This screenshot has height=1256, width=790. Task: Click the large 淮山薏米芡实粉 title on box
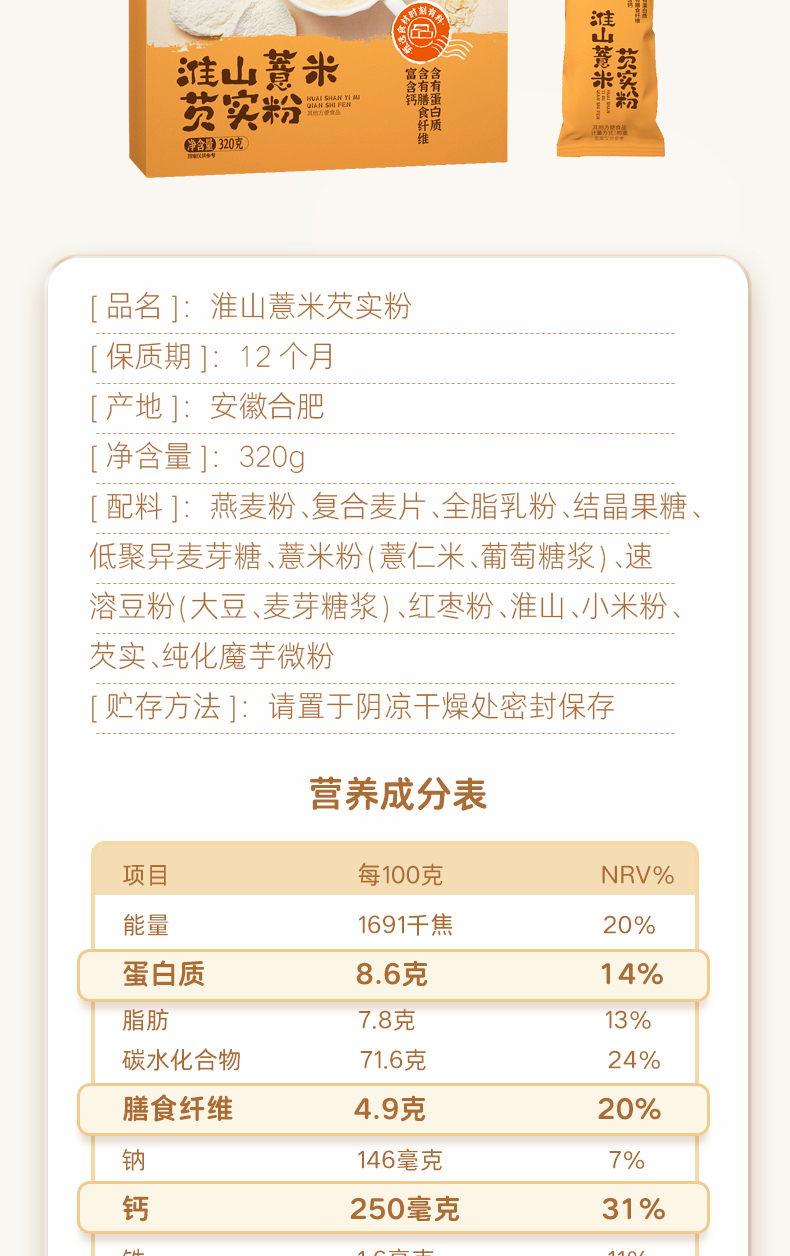(x=258, y=92)
